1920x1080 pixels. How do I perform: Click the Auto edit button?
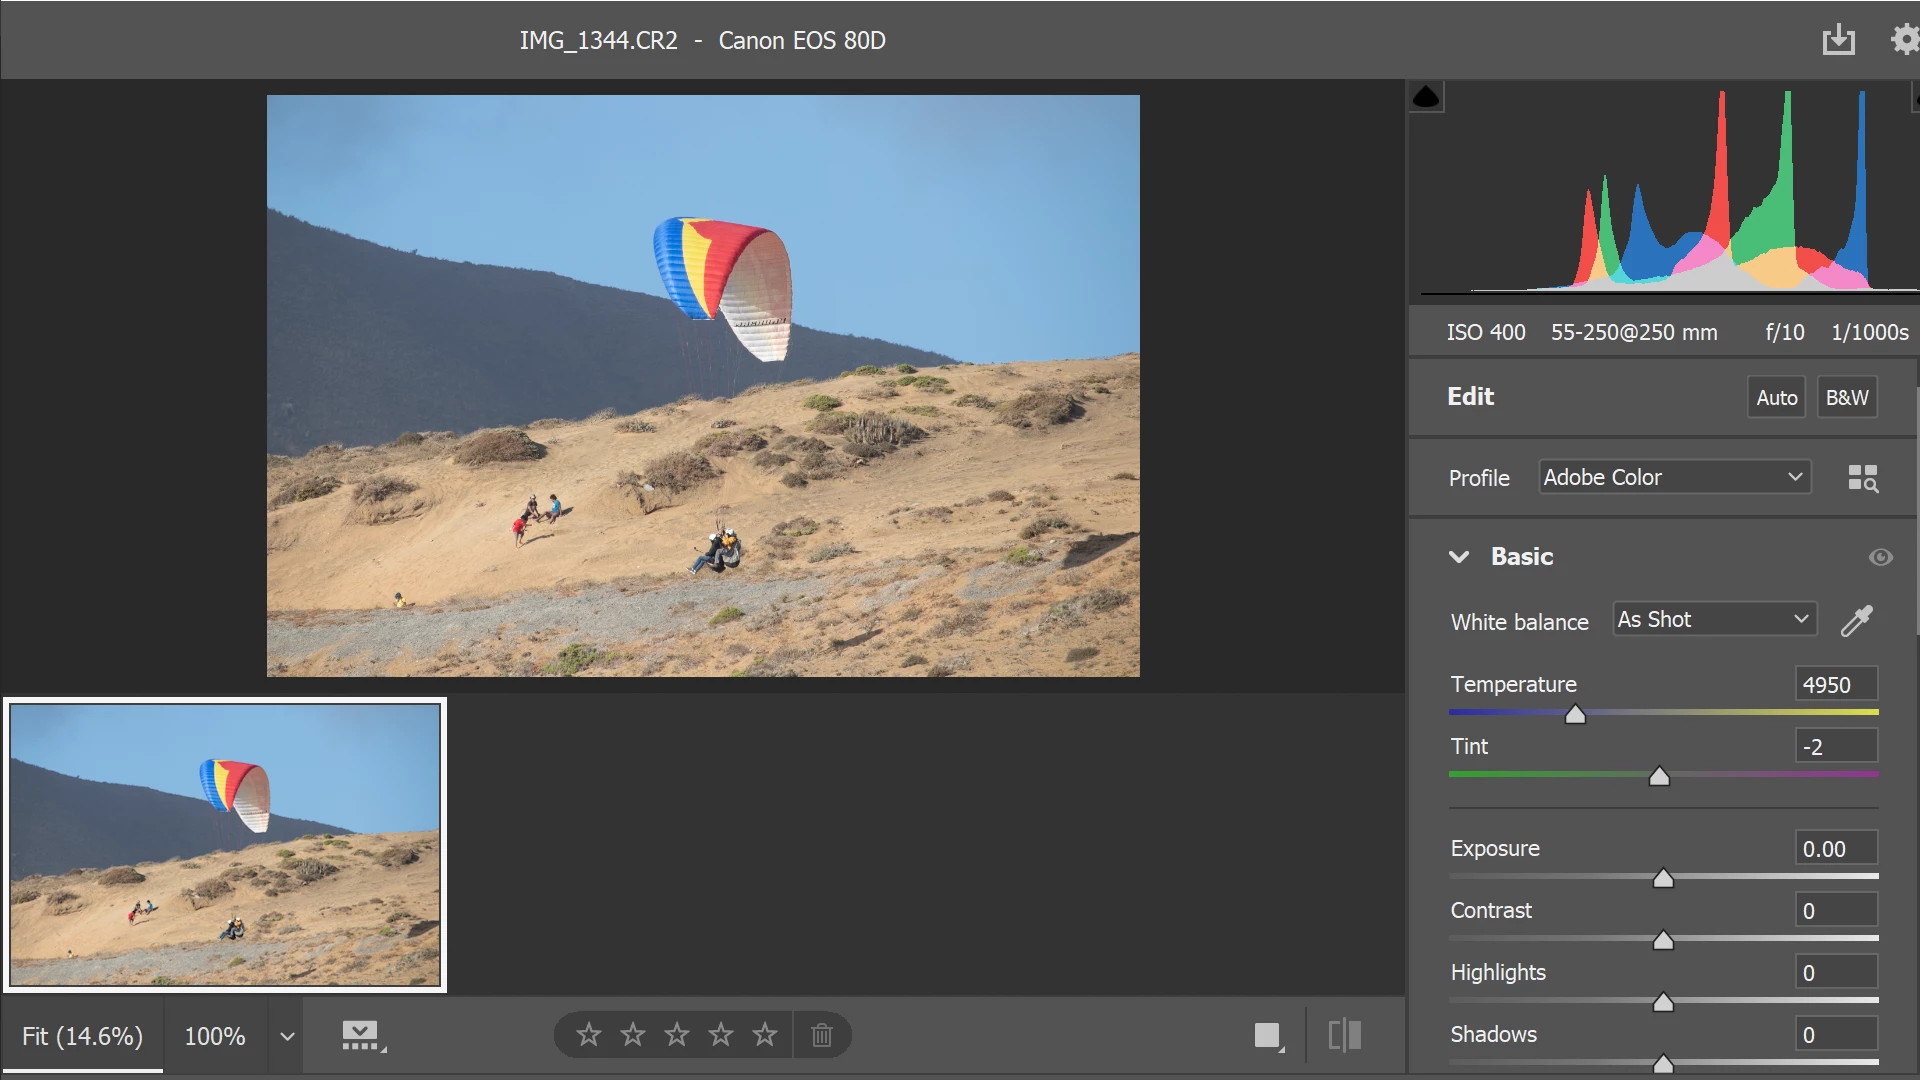pos(1776,397)
